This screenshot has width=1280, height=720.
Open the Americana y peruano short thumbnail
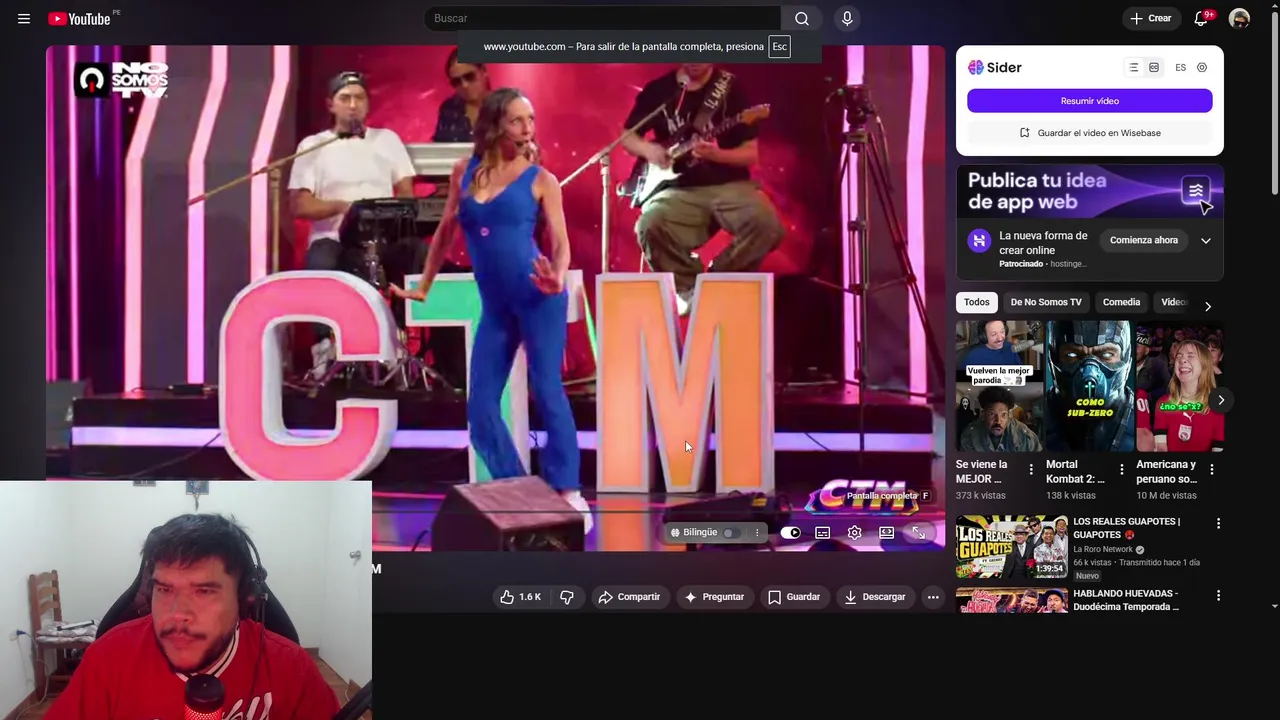[1179, 386]
